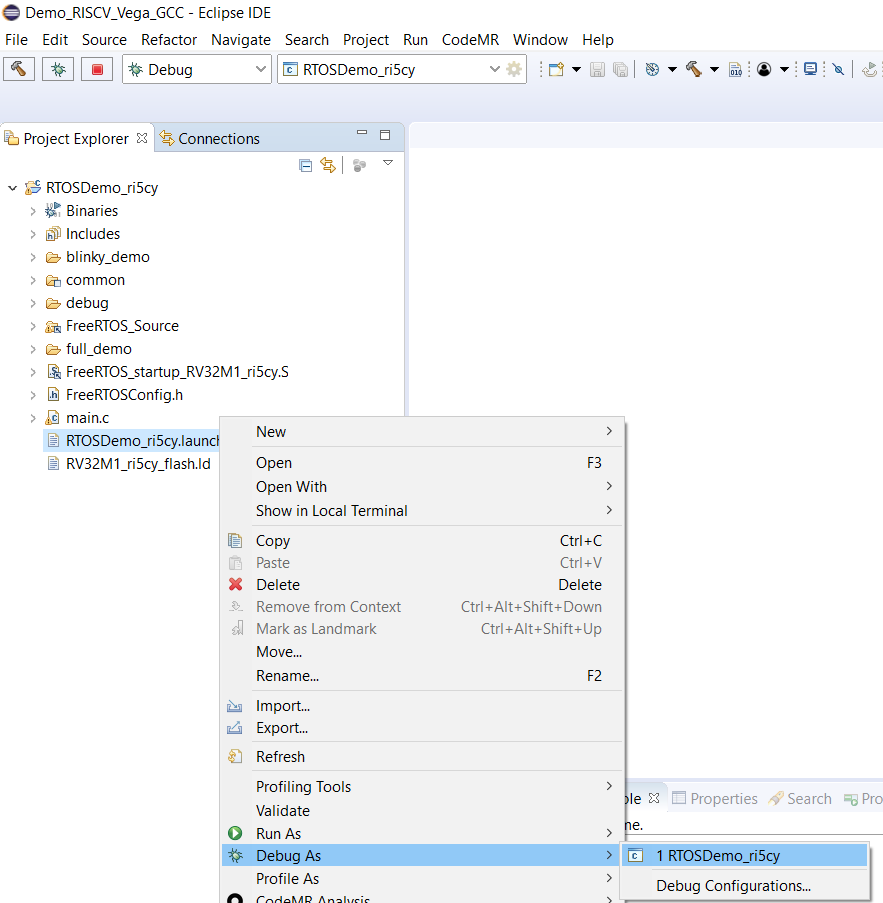Switch to the Connections tab
This screenshot has height=903, width=883.
(x=210, y=138)
